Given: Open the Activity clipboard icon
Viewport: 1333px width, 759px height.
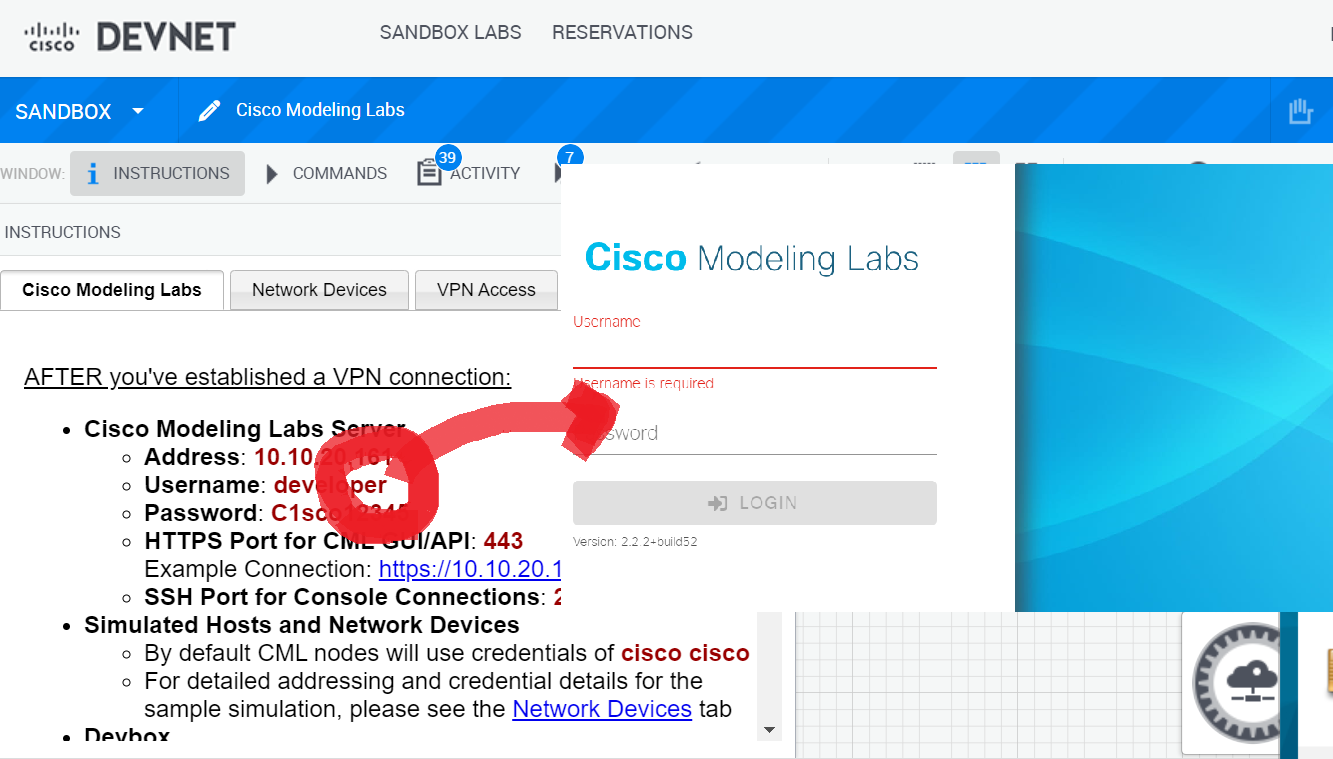Looking at the screenshot, I should tap(429, 173).
